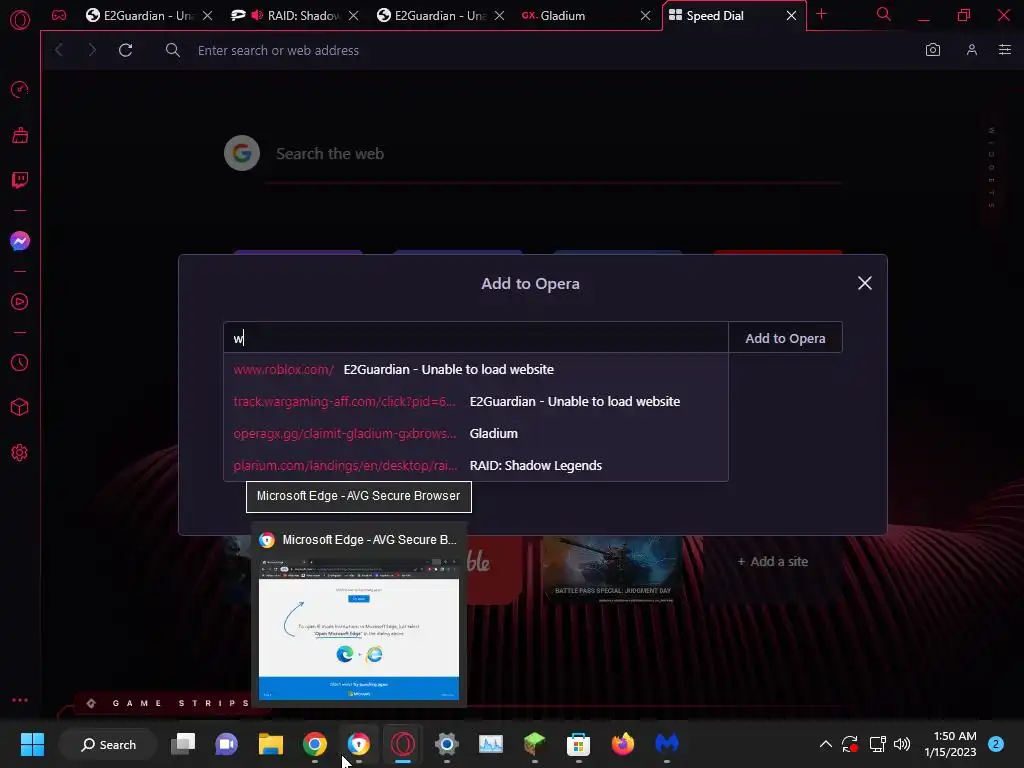Open Messenger in the sidebar
Viewport: 1024px width, 768px height.
[x=20, y=241]
